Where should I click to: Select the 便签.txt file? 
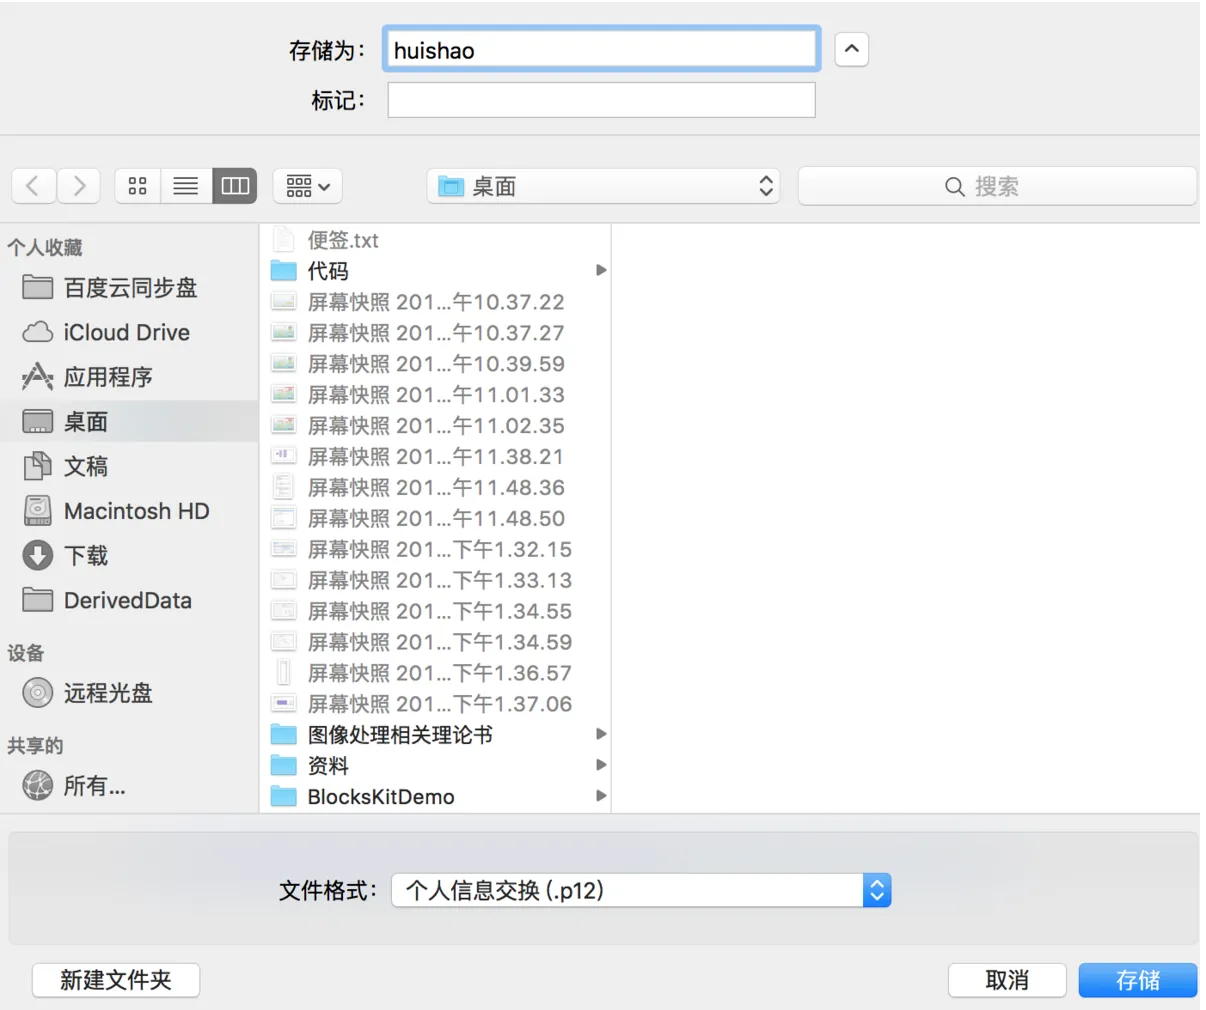point(436,240)
